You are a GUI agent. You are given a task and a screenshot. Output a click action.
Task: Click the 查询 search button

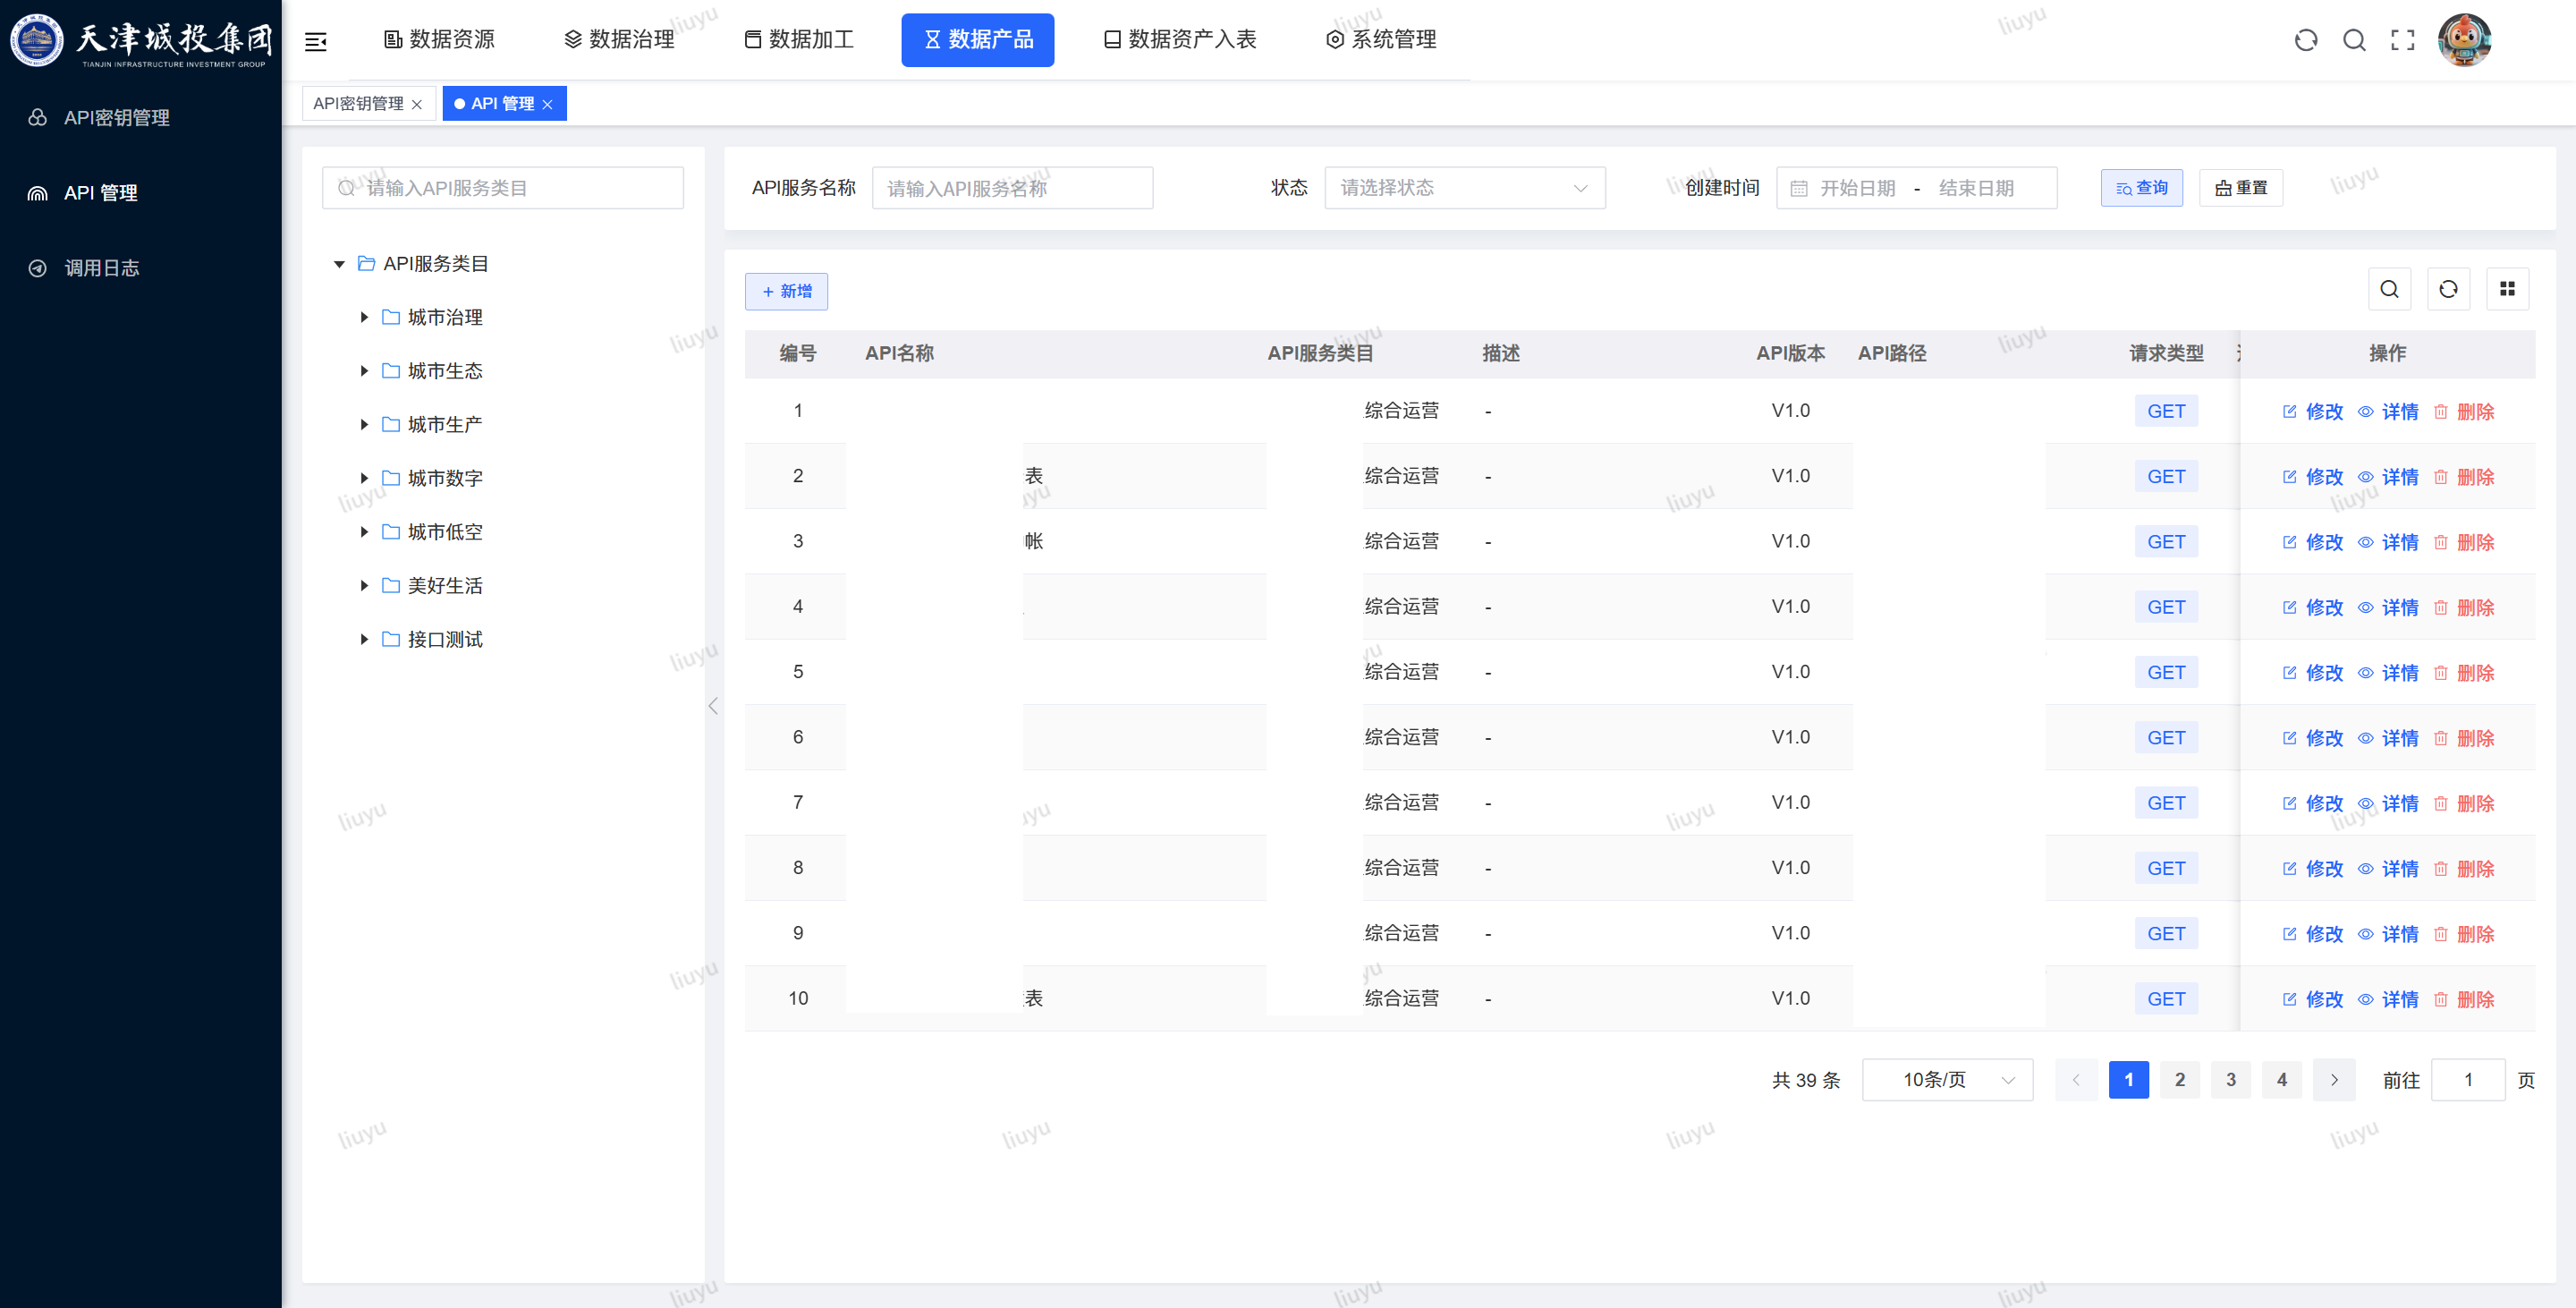coord(2141,188)
